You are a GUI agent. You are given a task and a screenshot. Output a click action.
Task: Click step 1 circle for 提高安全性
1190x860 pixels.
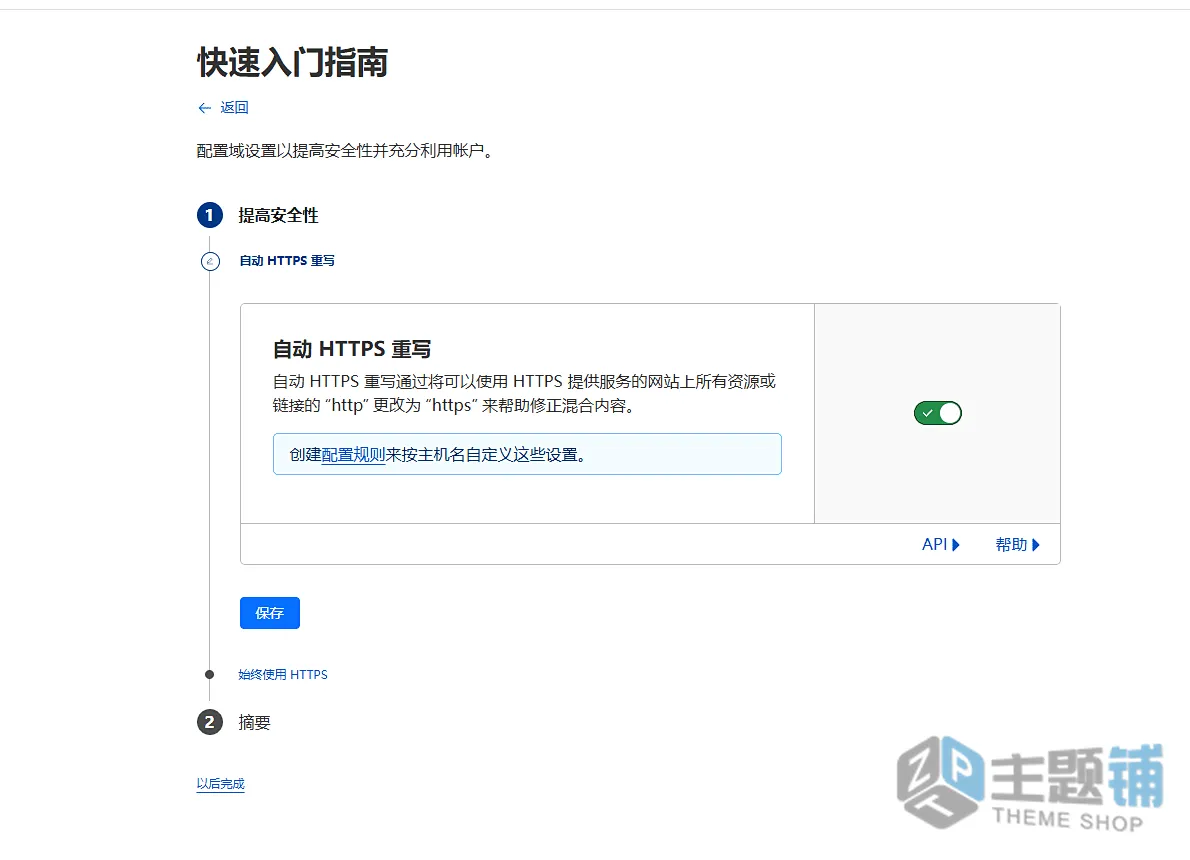coord(210,215)
